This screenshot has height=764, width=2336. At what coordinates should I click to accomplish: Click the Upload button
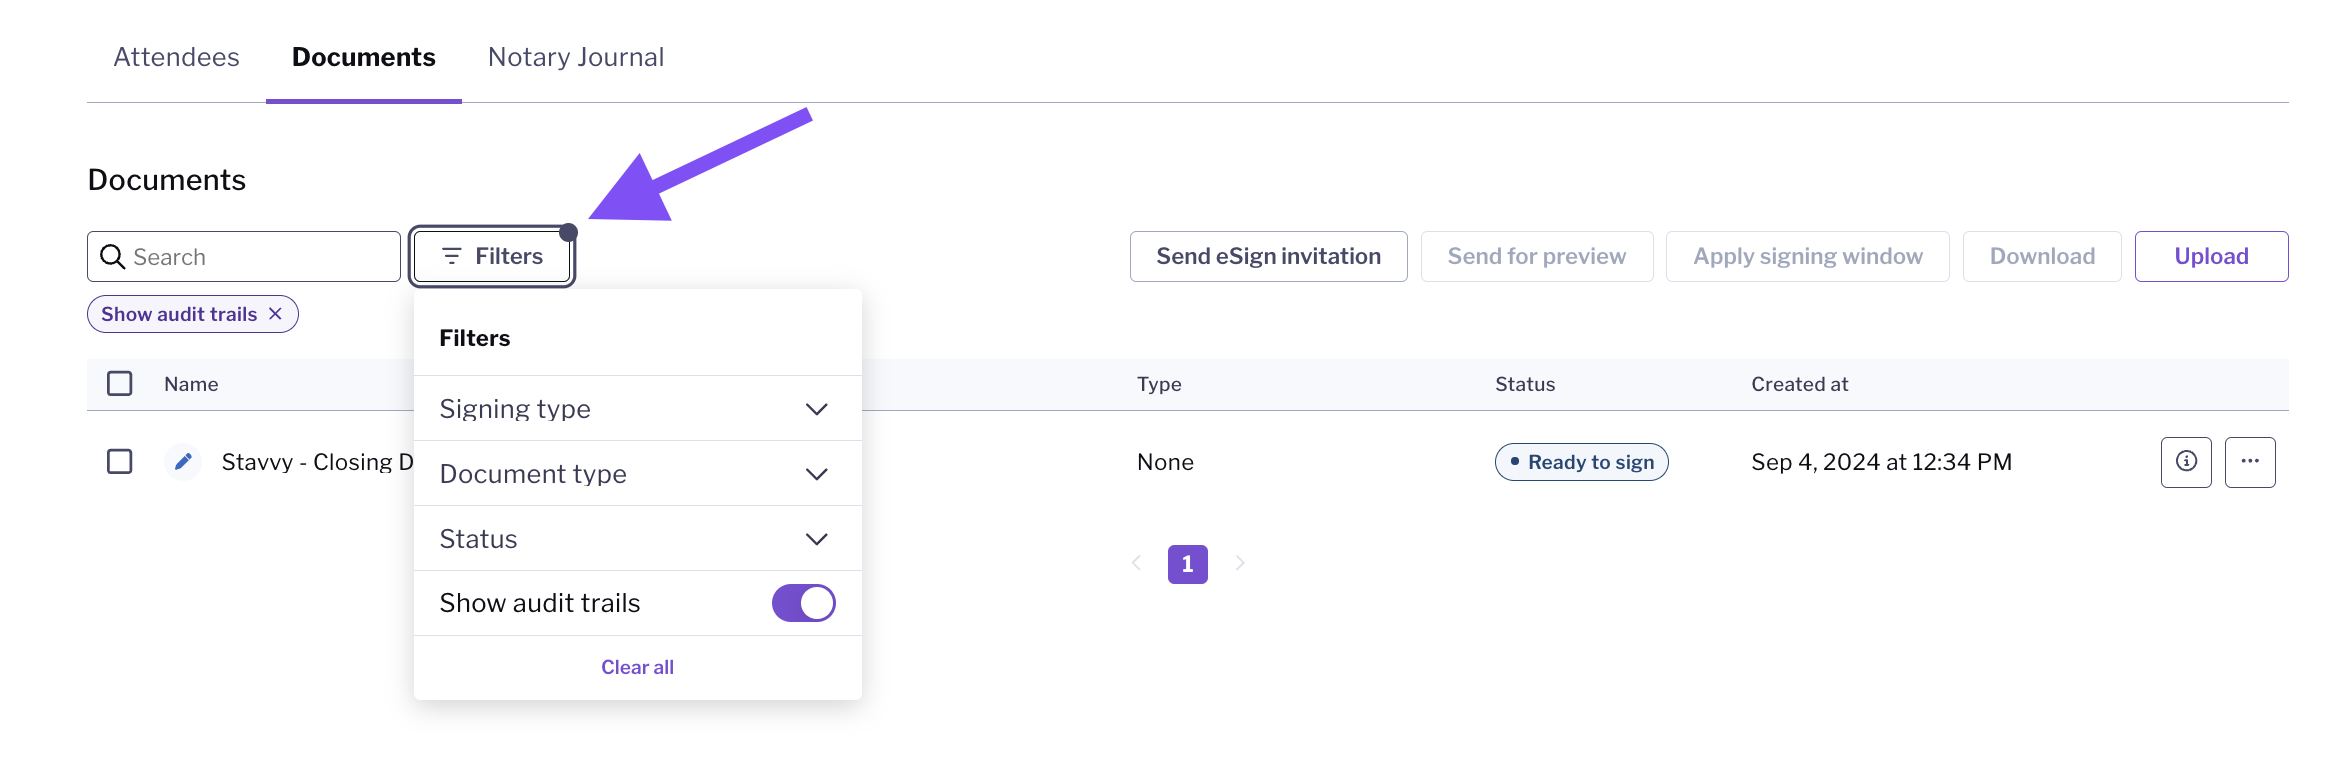point(2211,257)
